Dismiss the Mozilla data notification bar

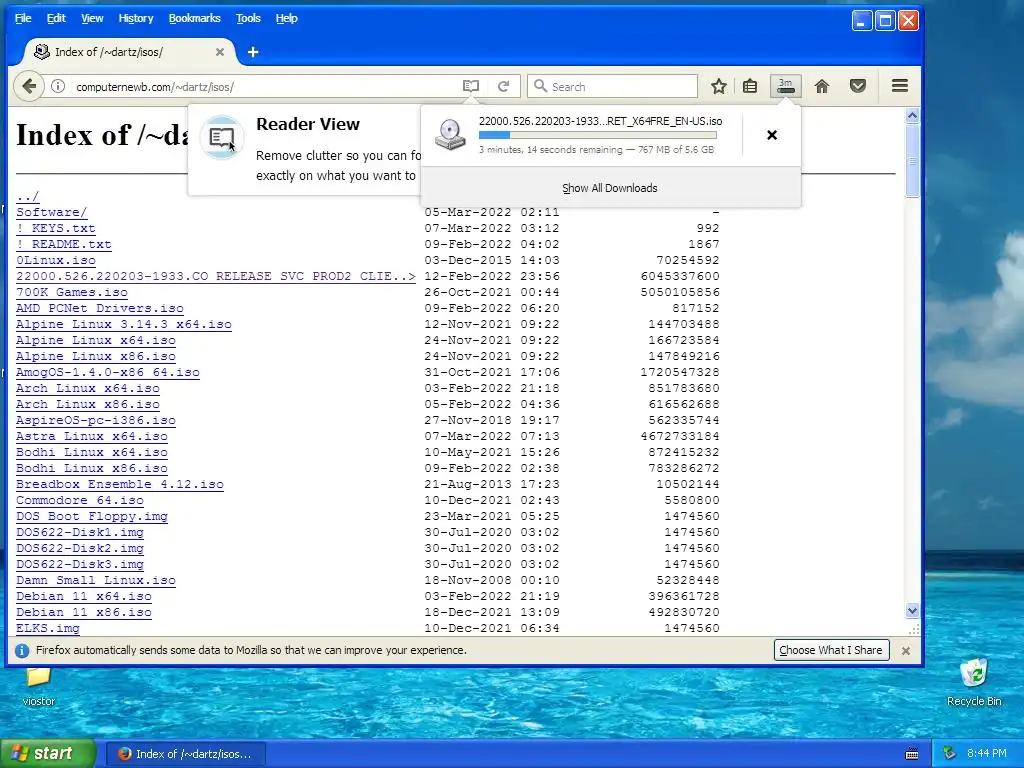click(906, 650)
